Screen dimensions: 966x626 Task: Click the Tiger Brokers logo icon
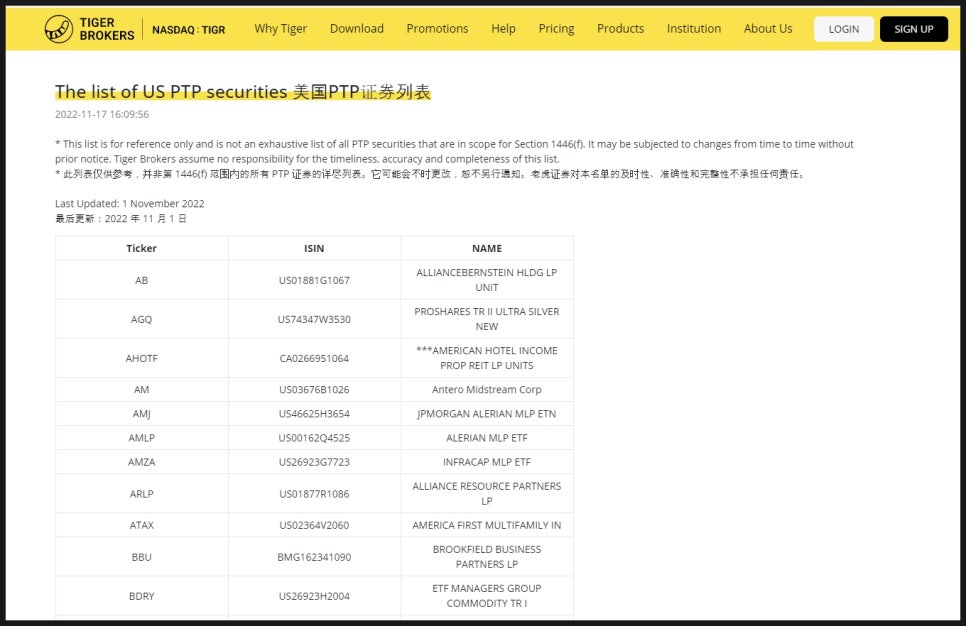59,29
